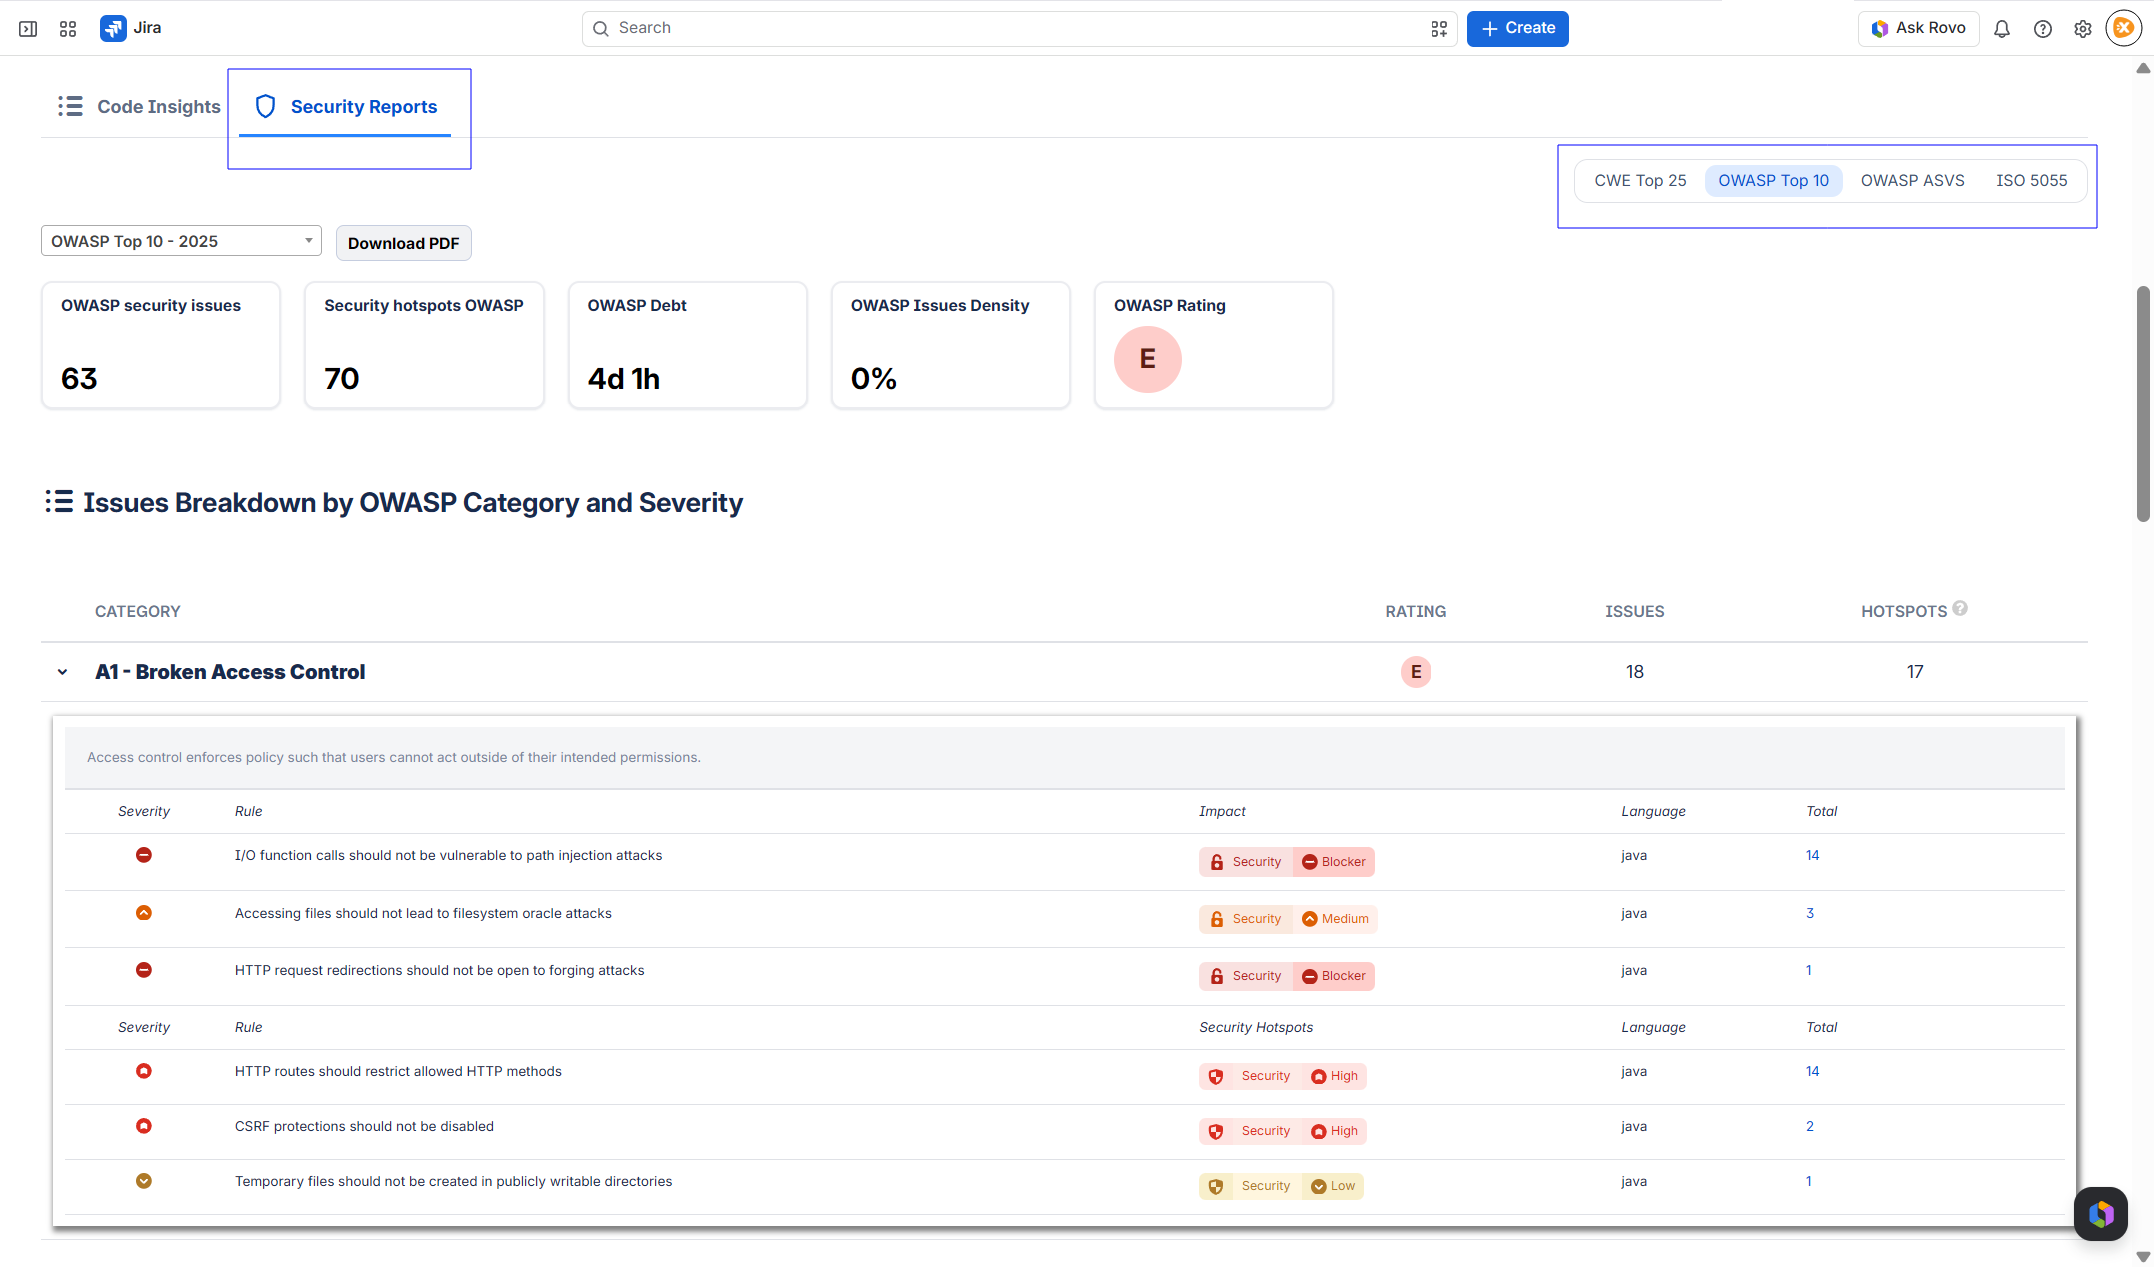
Task: Open total 1 link for temporary files rule
Action: pyautogui.click(x=1808, y=1181)
